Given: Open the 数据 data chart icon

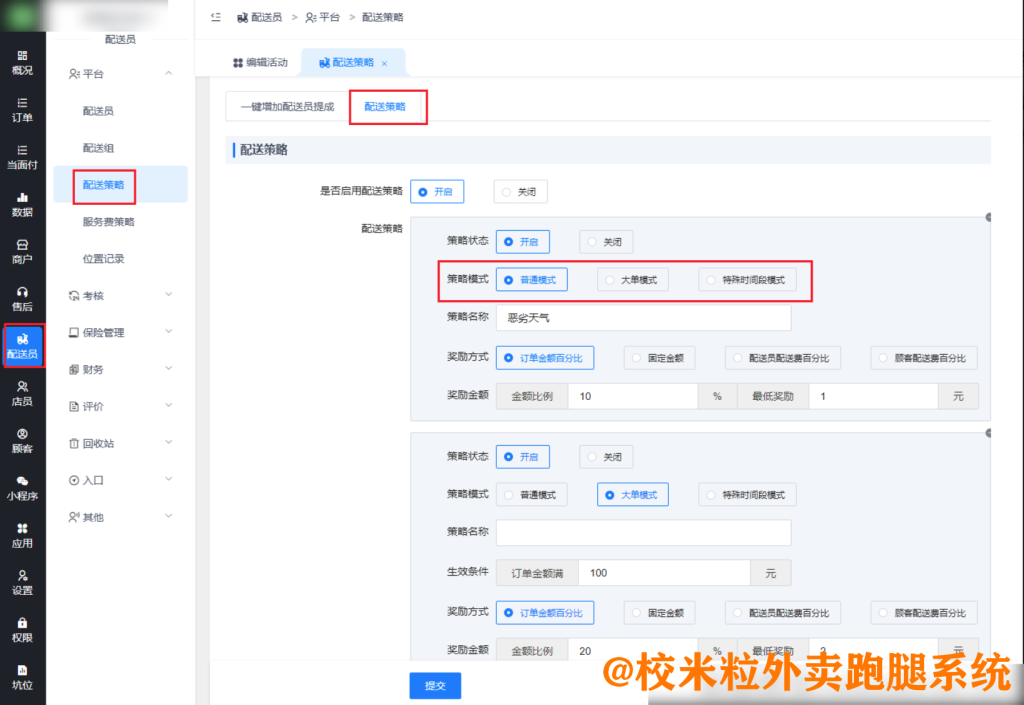Looking at the screenshot, I should pos(22,204).
